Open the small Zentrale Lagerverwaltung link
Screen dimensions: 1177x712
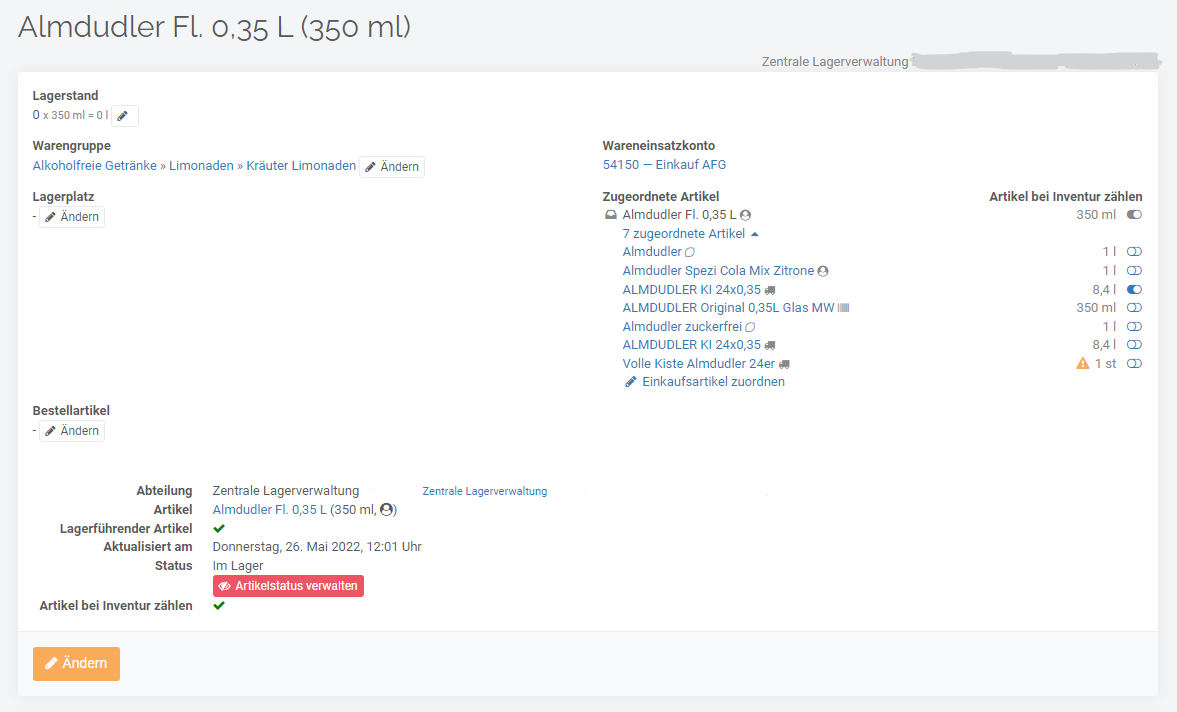click(x=485, y=491)
